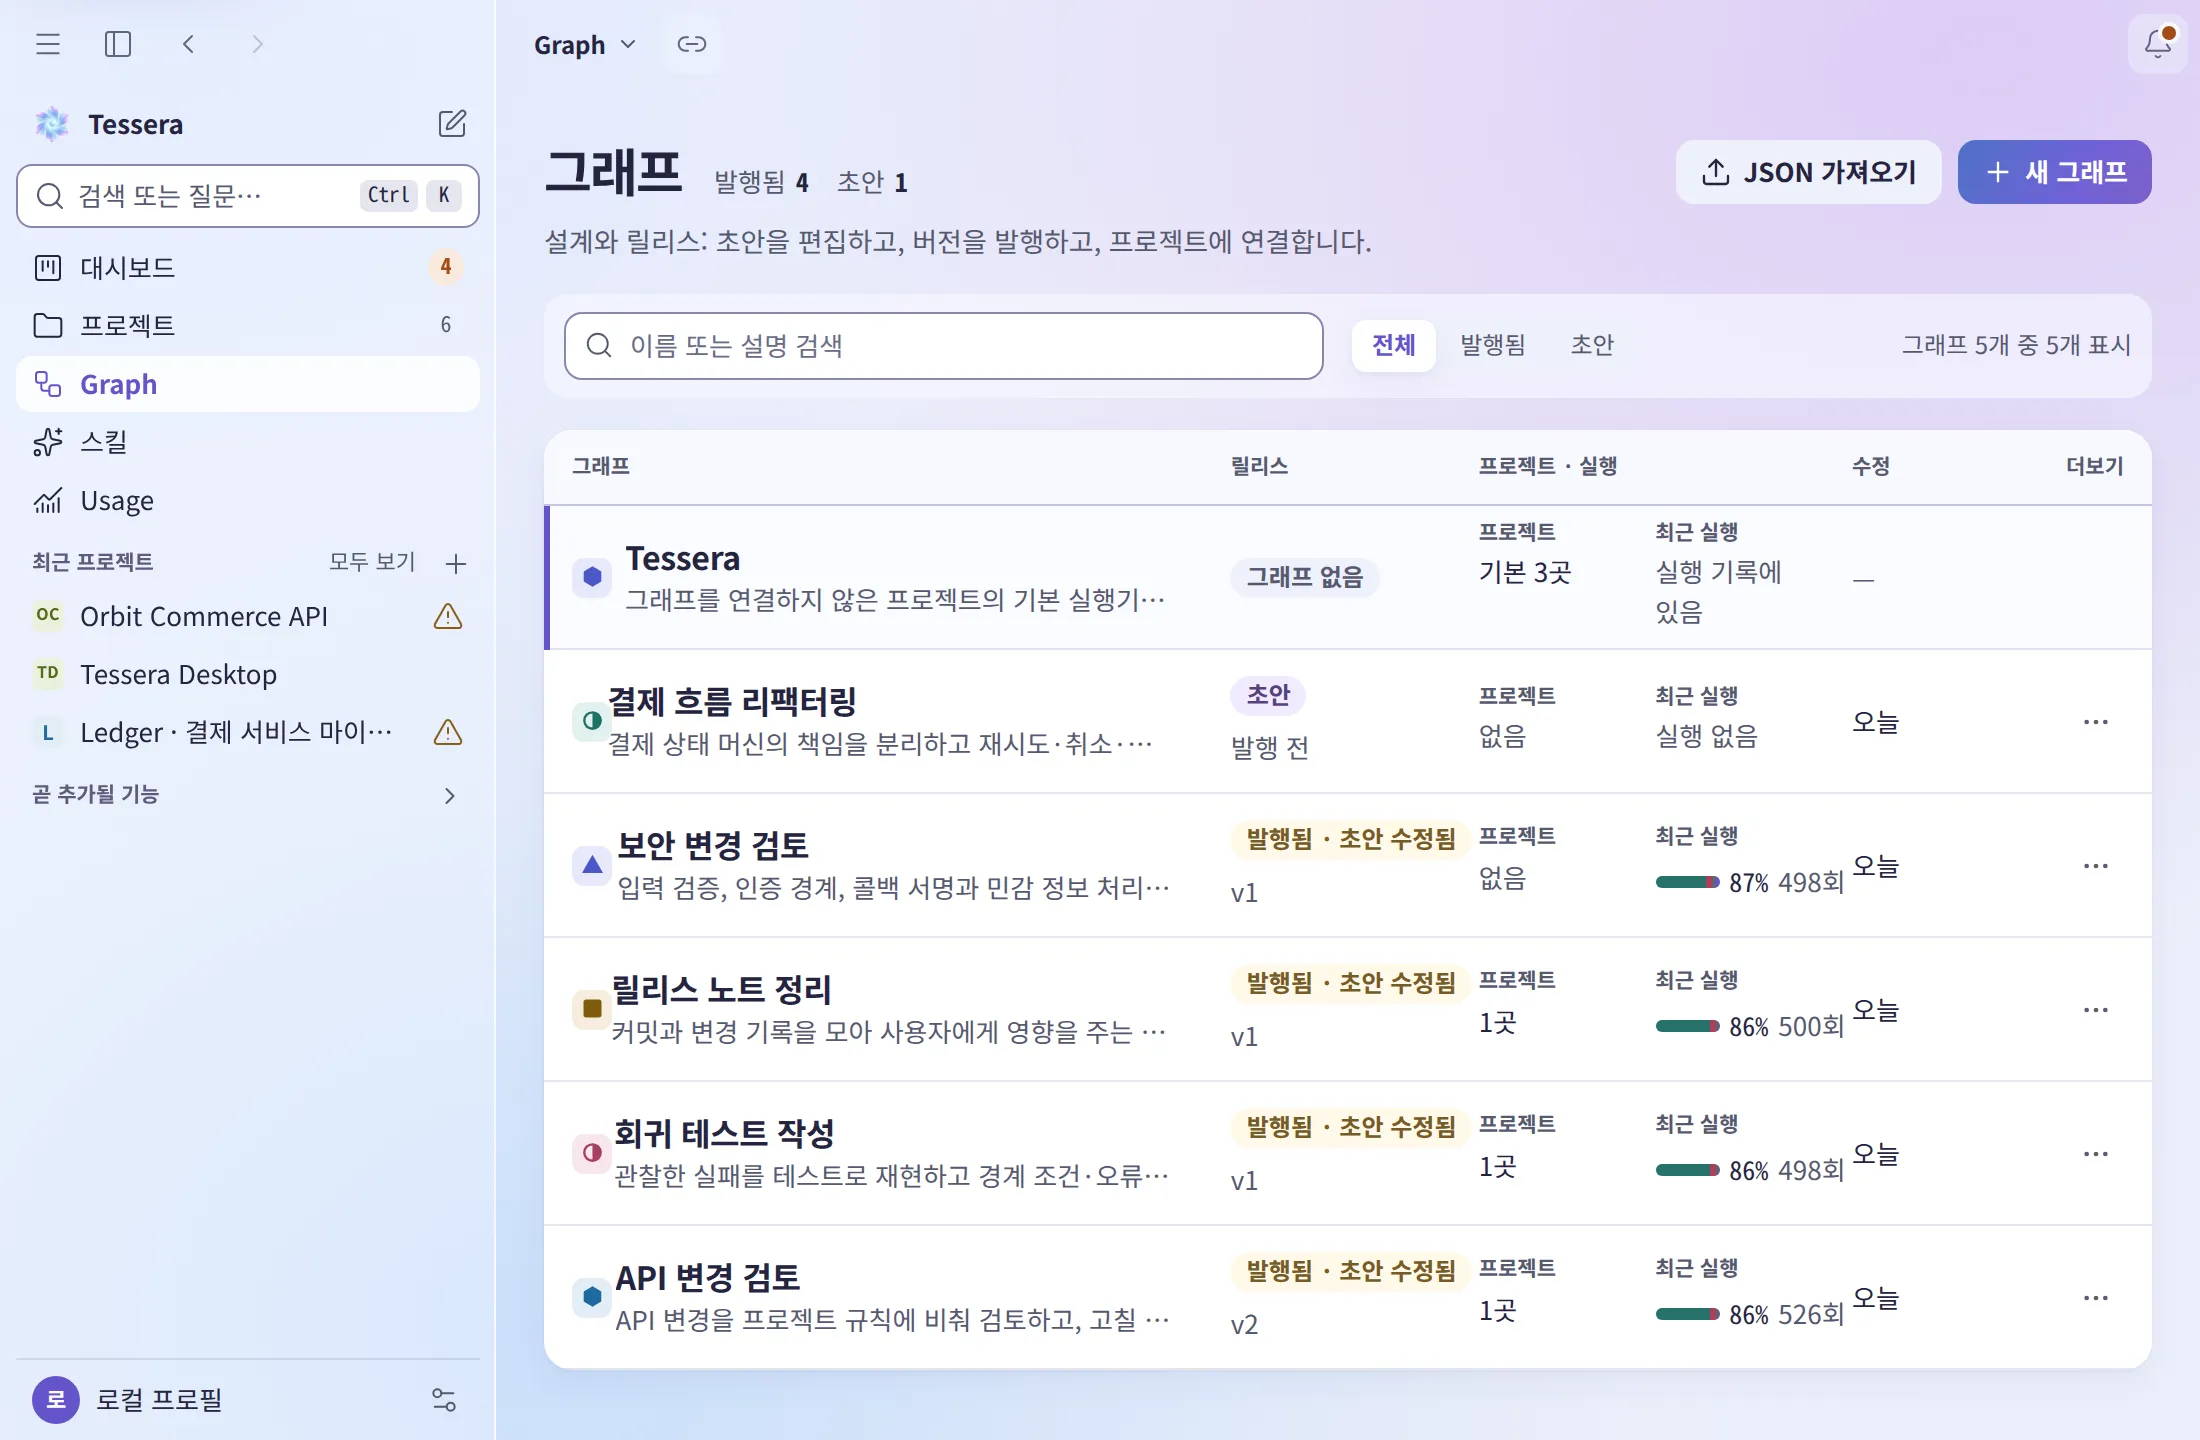This screenshot has width=2200, height=1440.
Task: Open Tessera Desktop project
Action: click(248, 674)
